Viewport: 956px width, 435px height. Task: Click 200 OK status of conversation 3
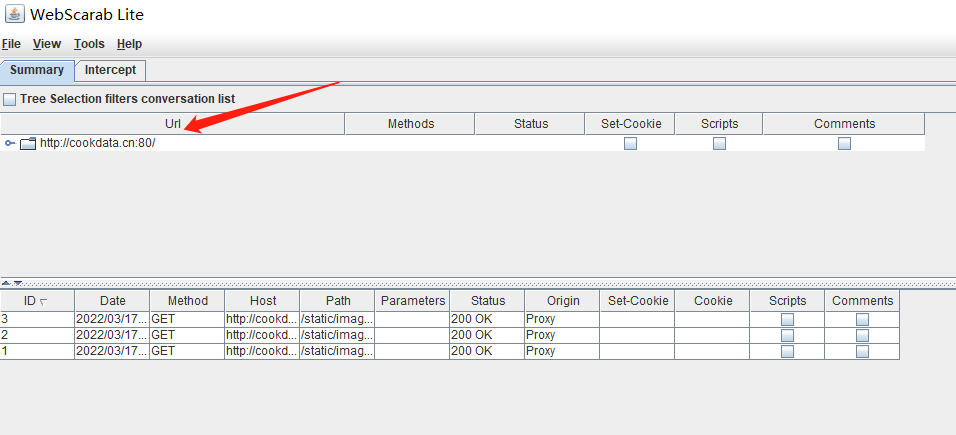(487, 319)
